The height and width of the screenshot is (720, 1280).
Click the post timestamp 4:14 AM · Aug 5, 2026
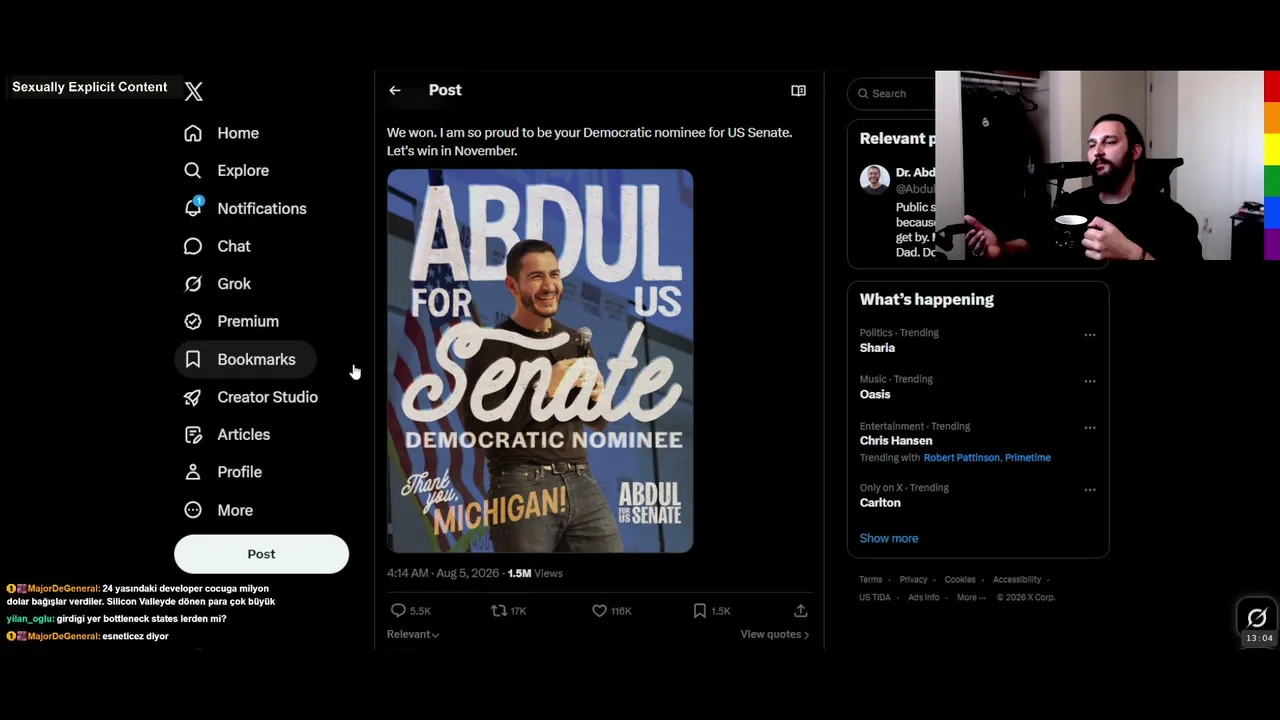click(443, 573)
